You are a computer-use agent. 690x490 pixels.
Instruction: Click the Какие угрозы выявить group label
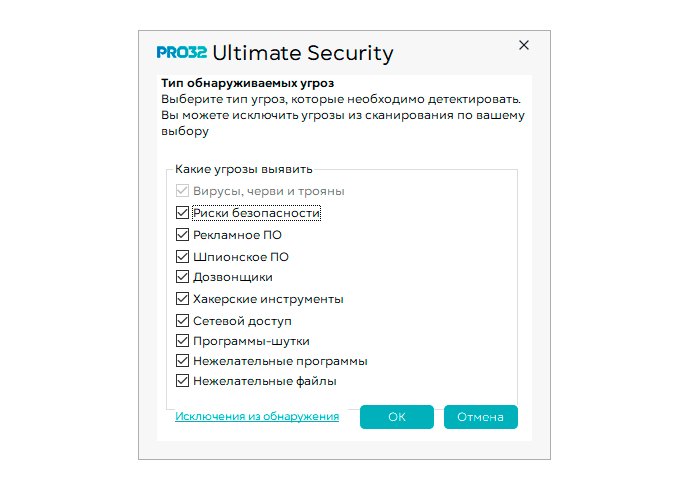point(244,169)
